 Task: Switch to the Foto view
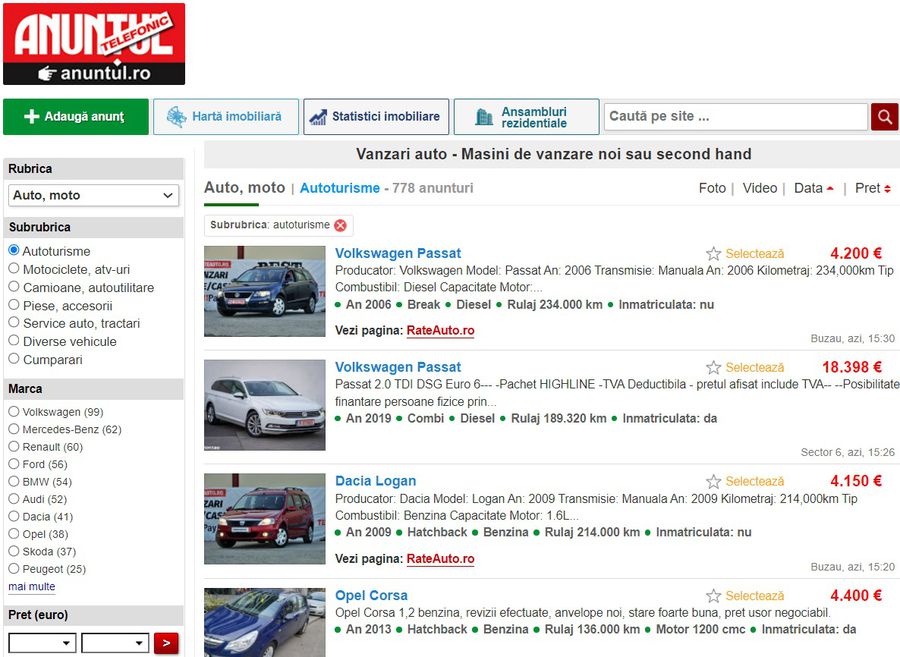(x=713, y=188)
